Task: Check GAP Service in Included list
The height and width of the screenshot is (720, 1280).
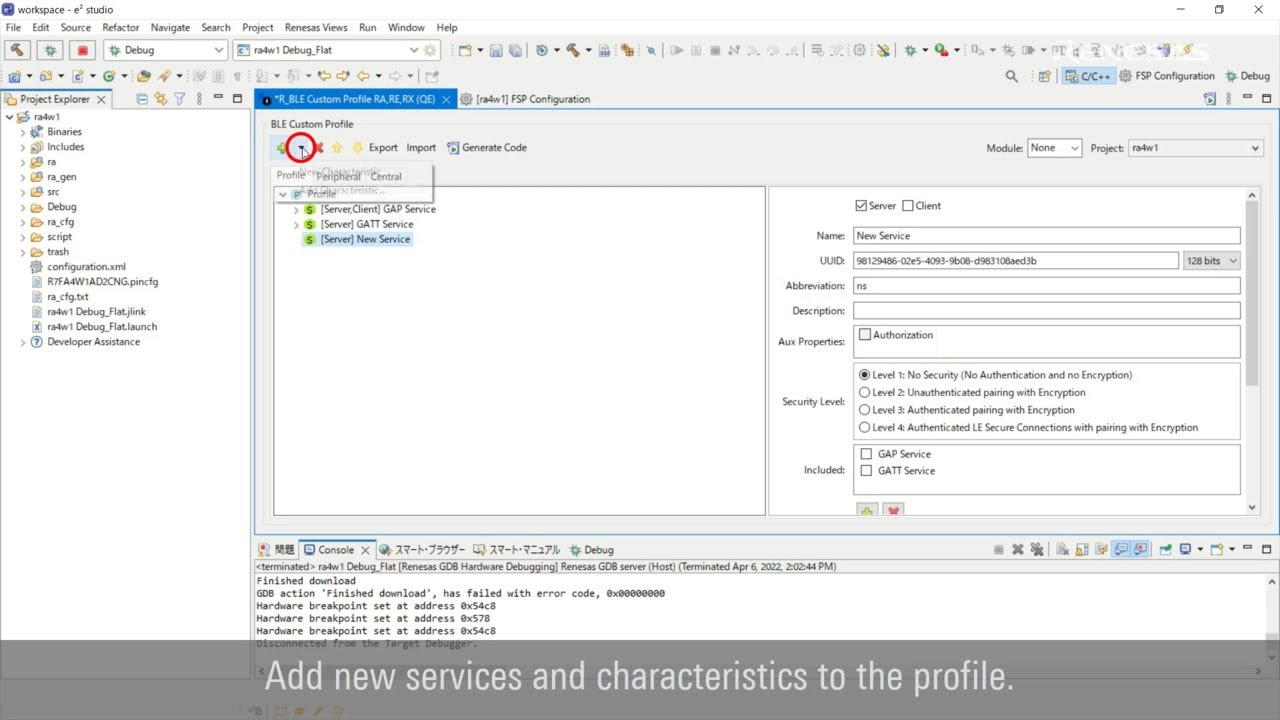Action: pos(866,454)
